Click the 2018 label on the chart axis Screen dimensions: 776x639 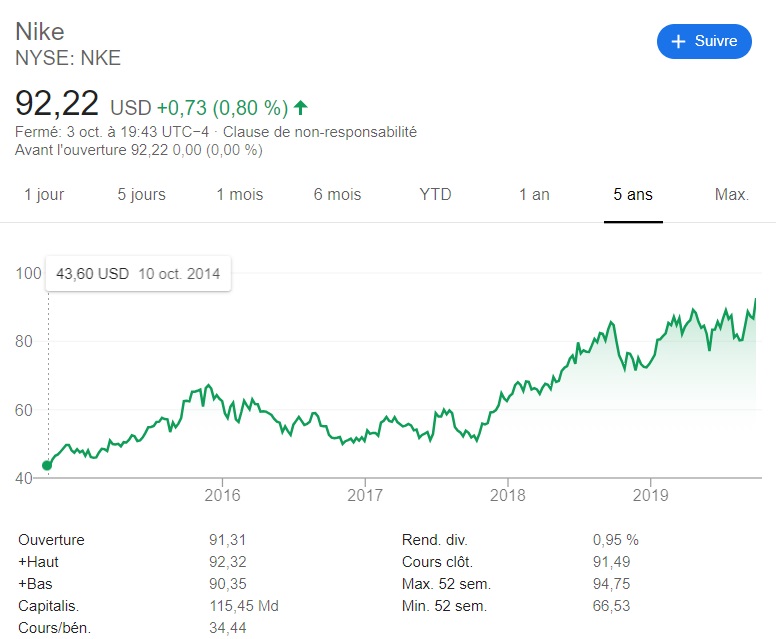click(x=508, y=494)
